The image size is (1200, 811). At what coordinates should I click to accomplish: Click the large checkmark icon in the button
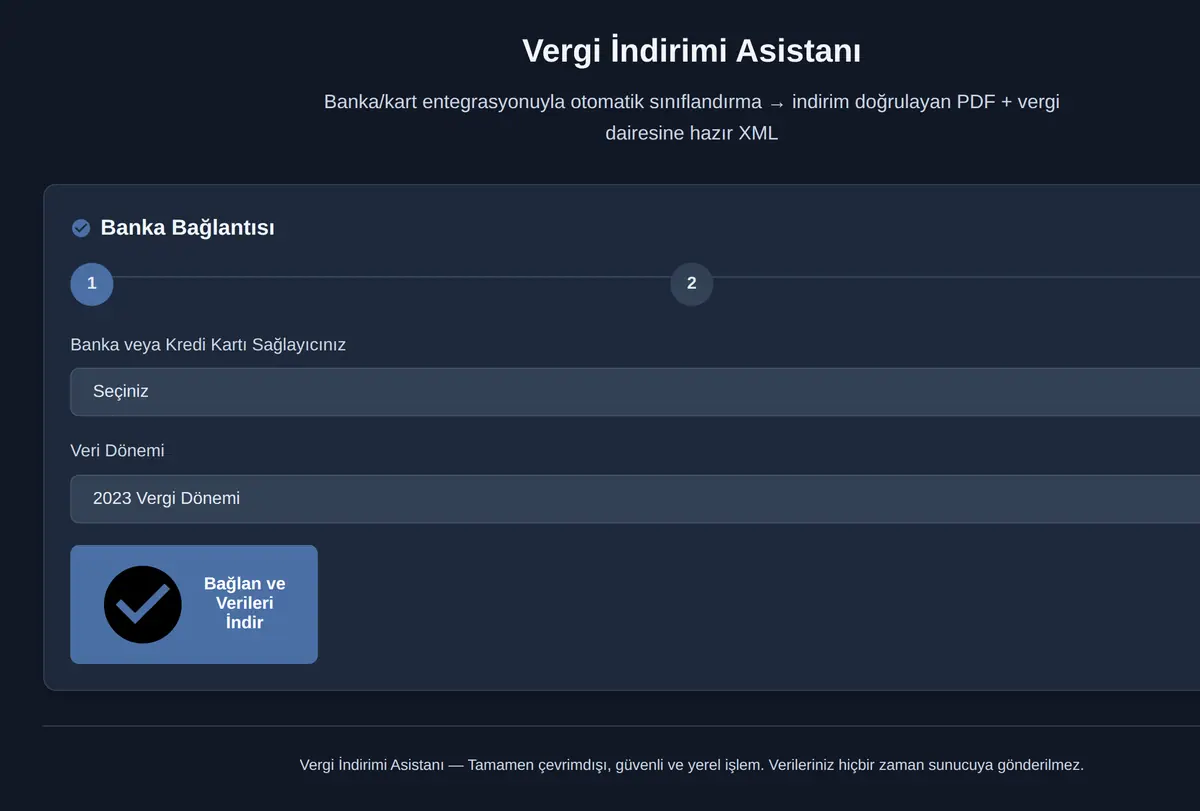click(x=143, y=604)
